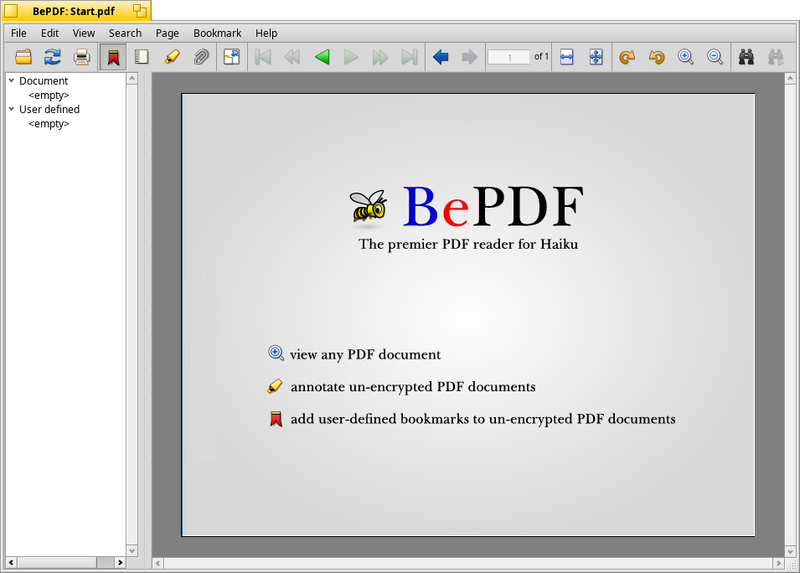Fit the whole page to window icon
The image size is (800, 573).
(596, 57)
